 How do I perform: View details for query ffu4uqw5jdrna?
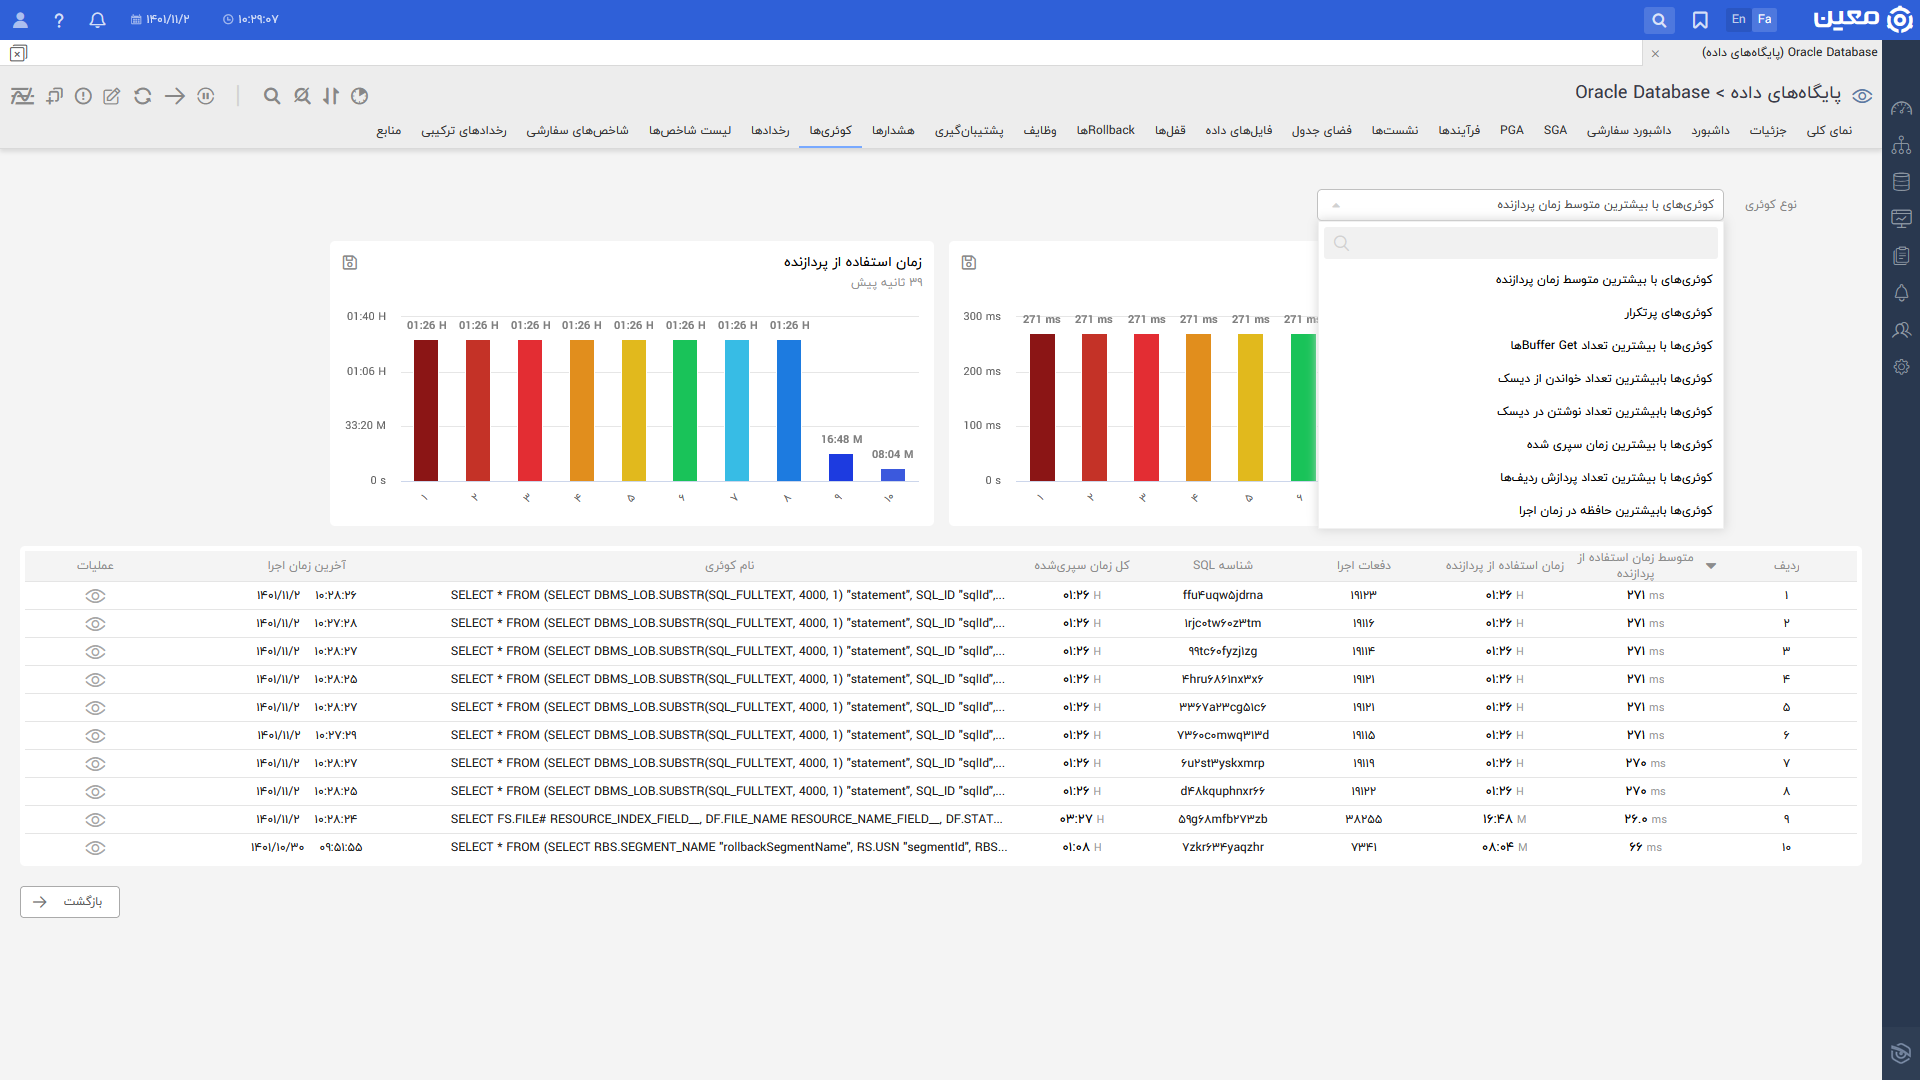click(95, 596)
